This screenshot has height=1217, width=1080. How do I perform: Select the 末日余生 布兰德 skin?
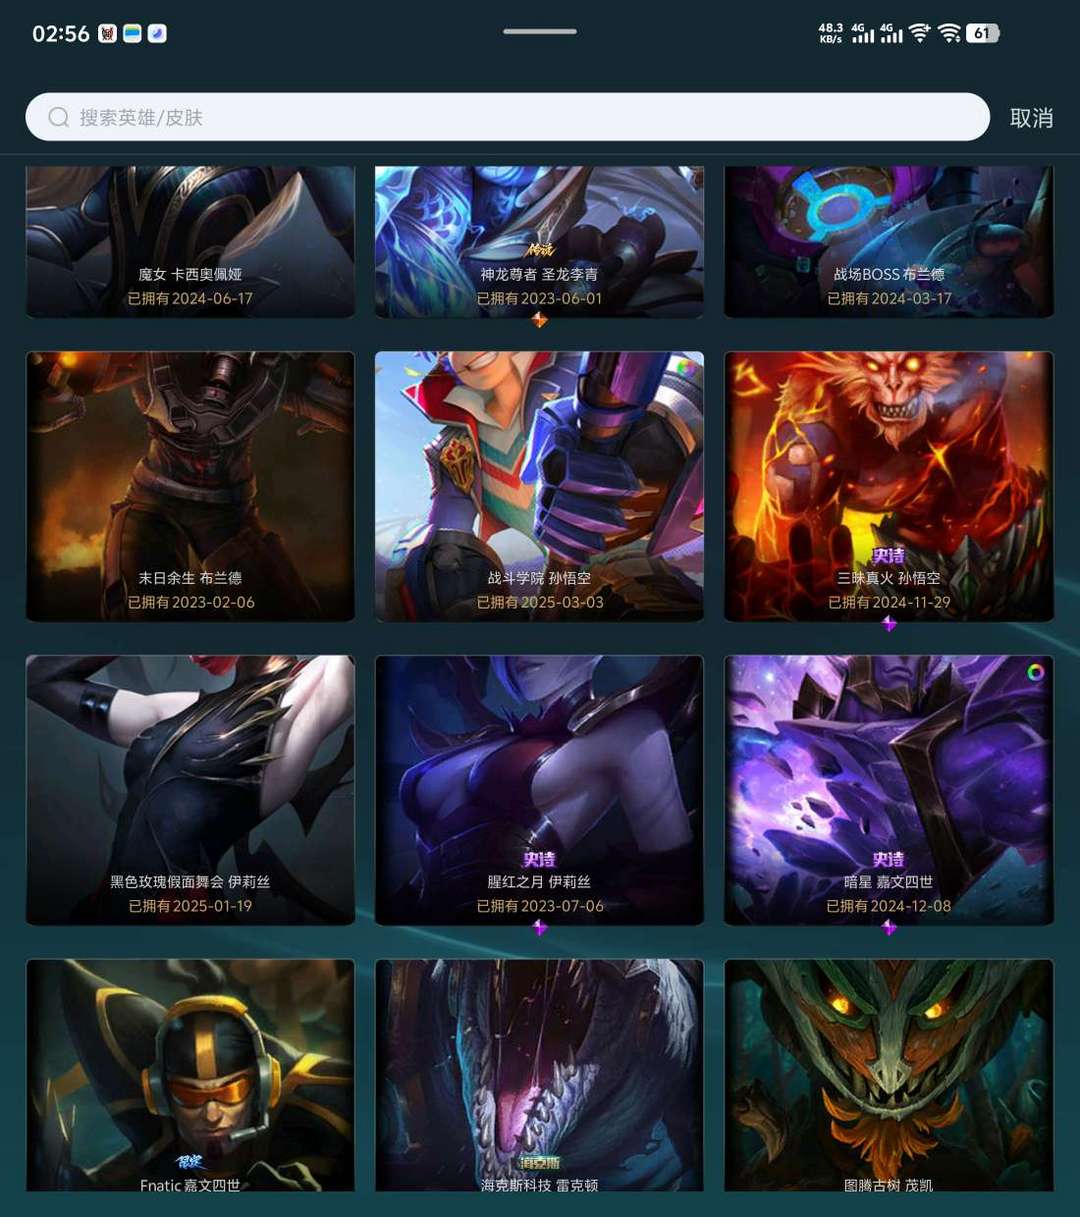tap(190, 486)
